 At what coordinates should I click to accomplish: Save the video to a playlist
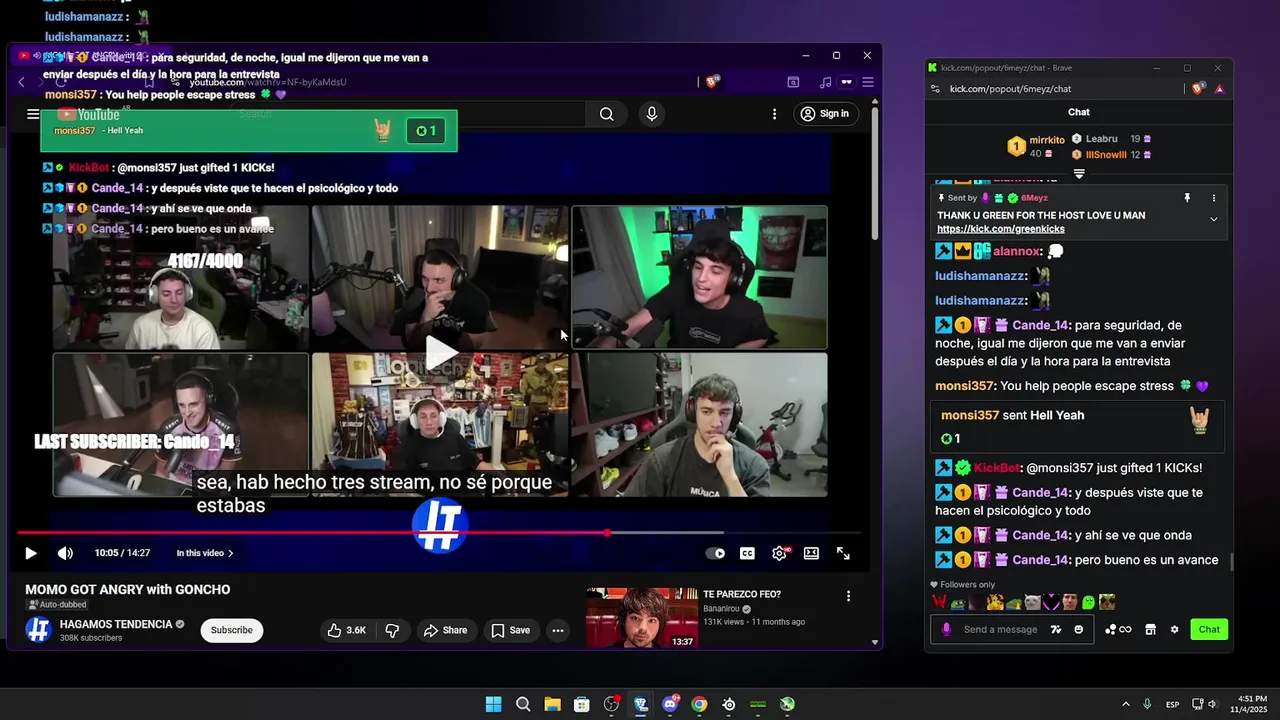tap(510, 630)
